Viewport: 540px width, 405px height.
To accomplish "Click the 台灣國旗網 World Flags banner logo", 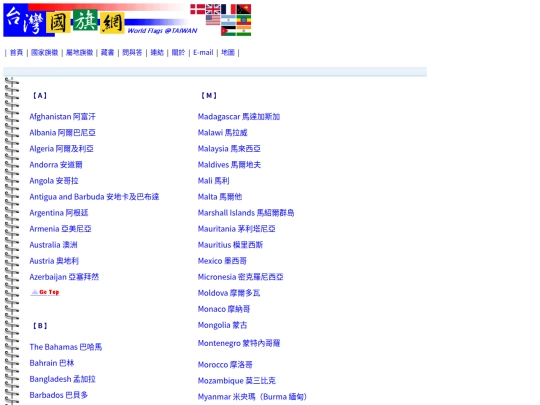I will point(127,20).
